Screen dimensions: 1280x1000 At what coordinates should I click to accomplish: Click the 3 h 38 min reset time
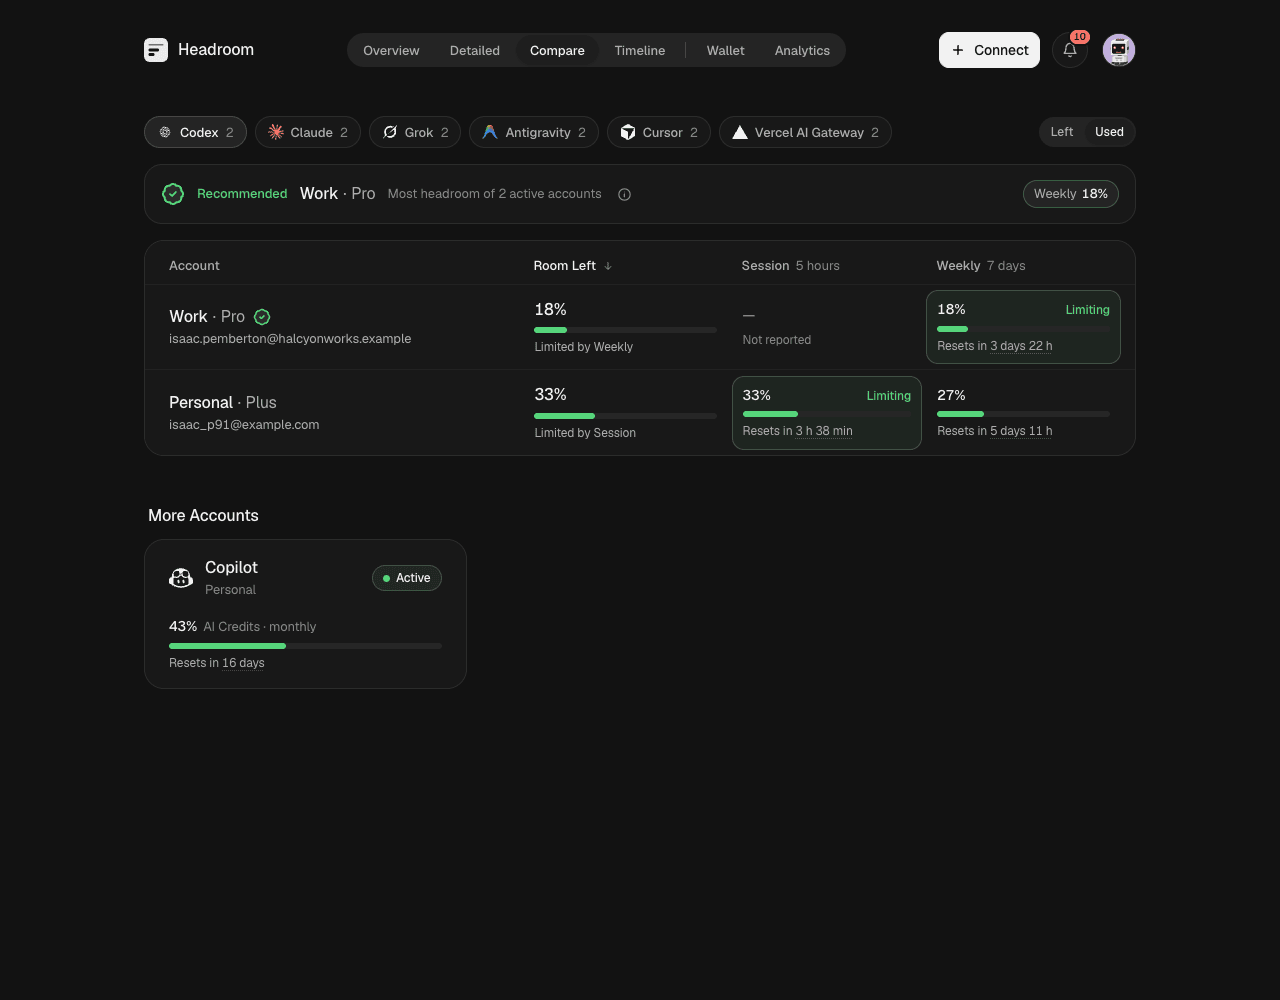coord(824,431)
